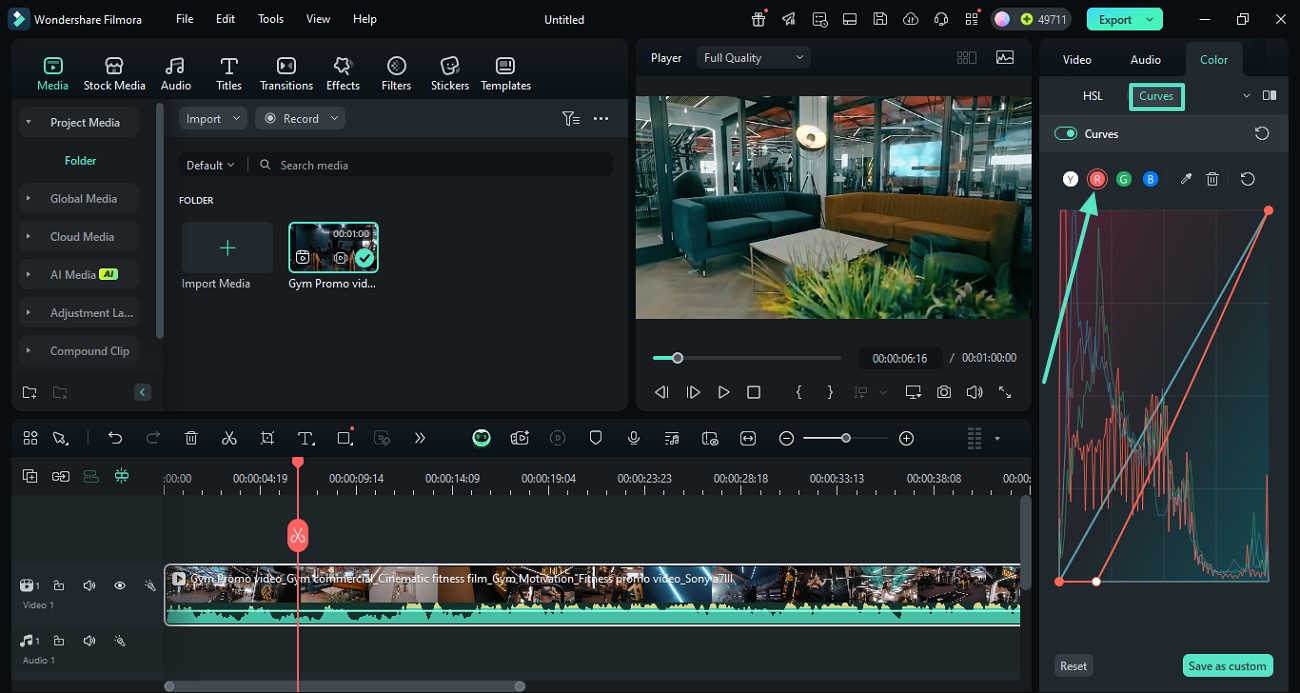Select the blue B curve channel
Image resolution: width=1300 pixels, height=693 pixels.
click(1150, 179)
